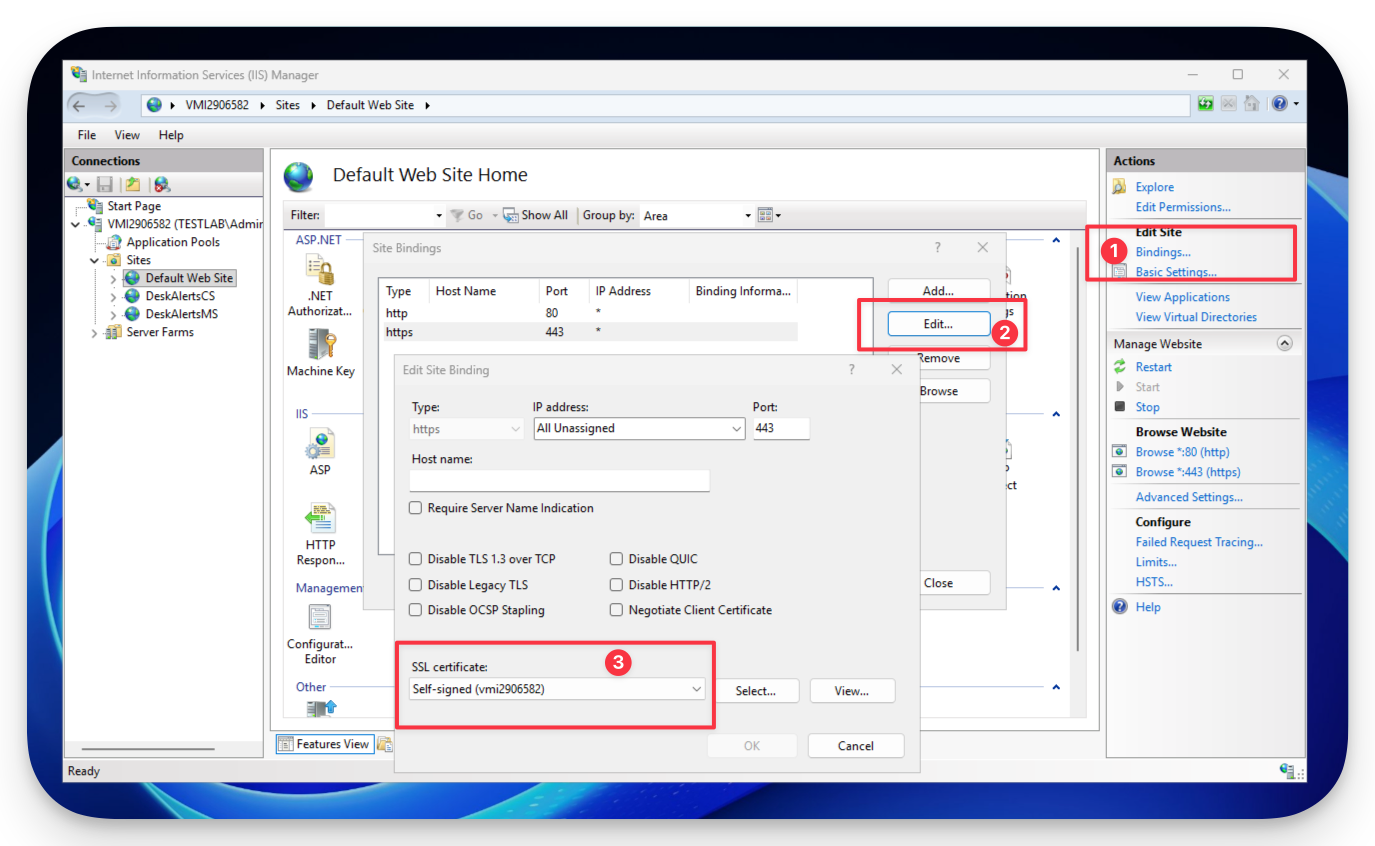This screenshot has height=846, width=1375.
Task: Click the back navigation arrow
Action: [79, 104]
